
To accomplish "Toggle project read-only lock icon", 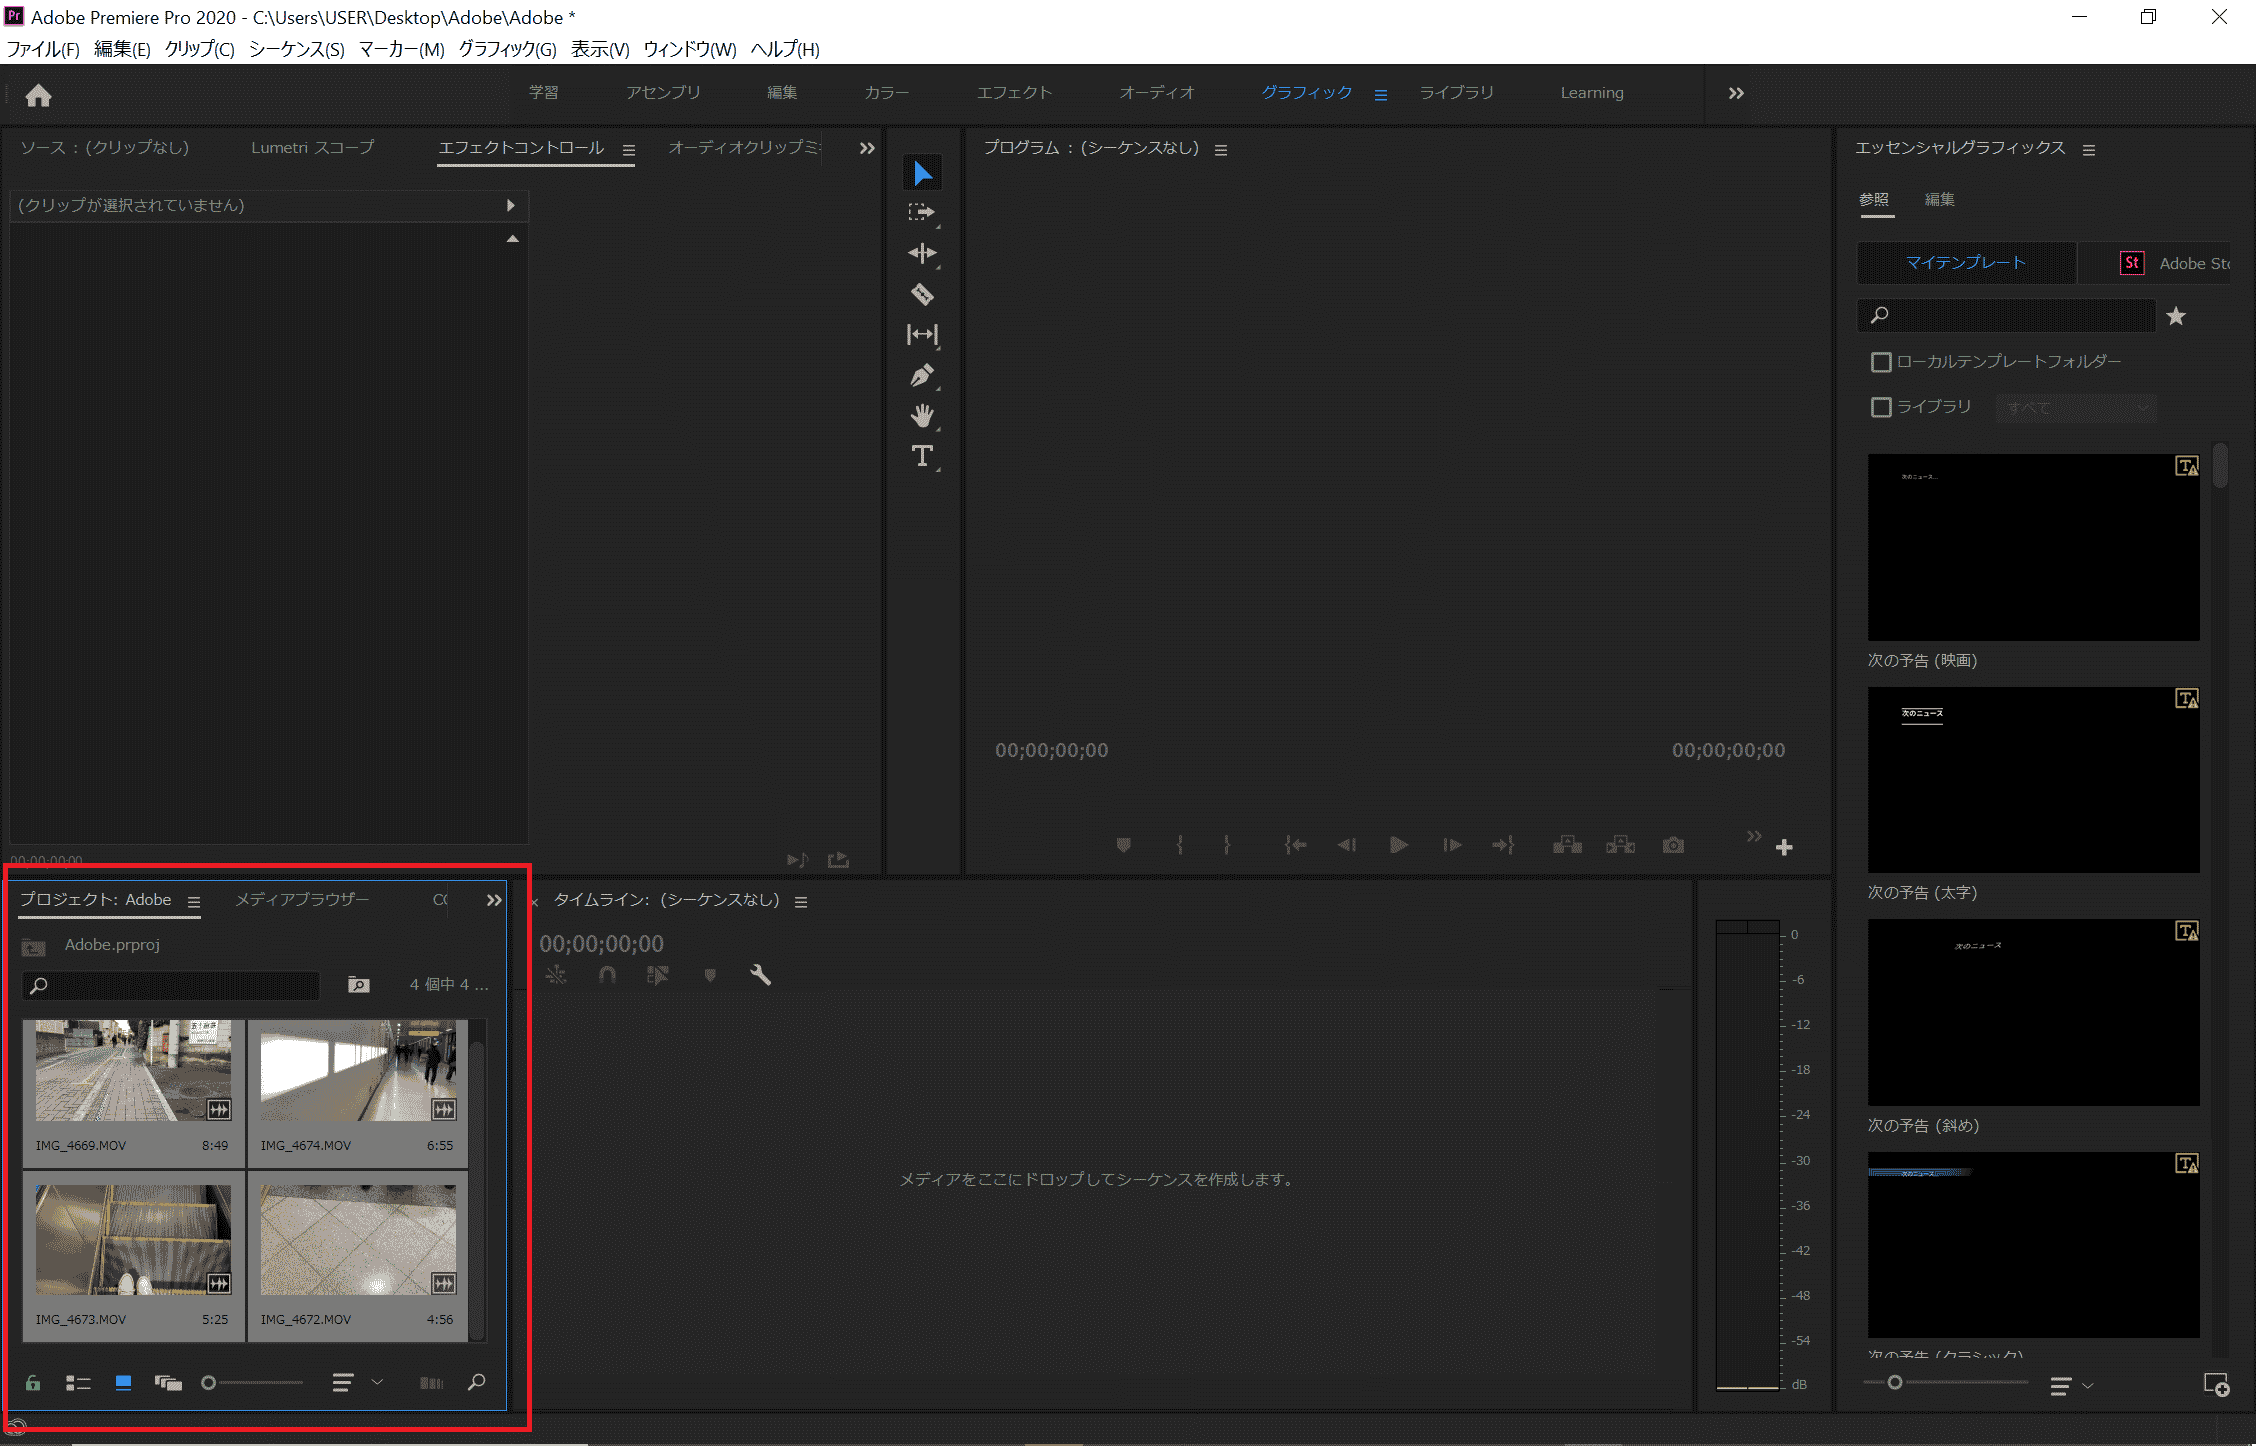I will pos(33,1383).
